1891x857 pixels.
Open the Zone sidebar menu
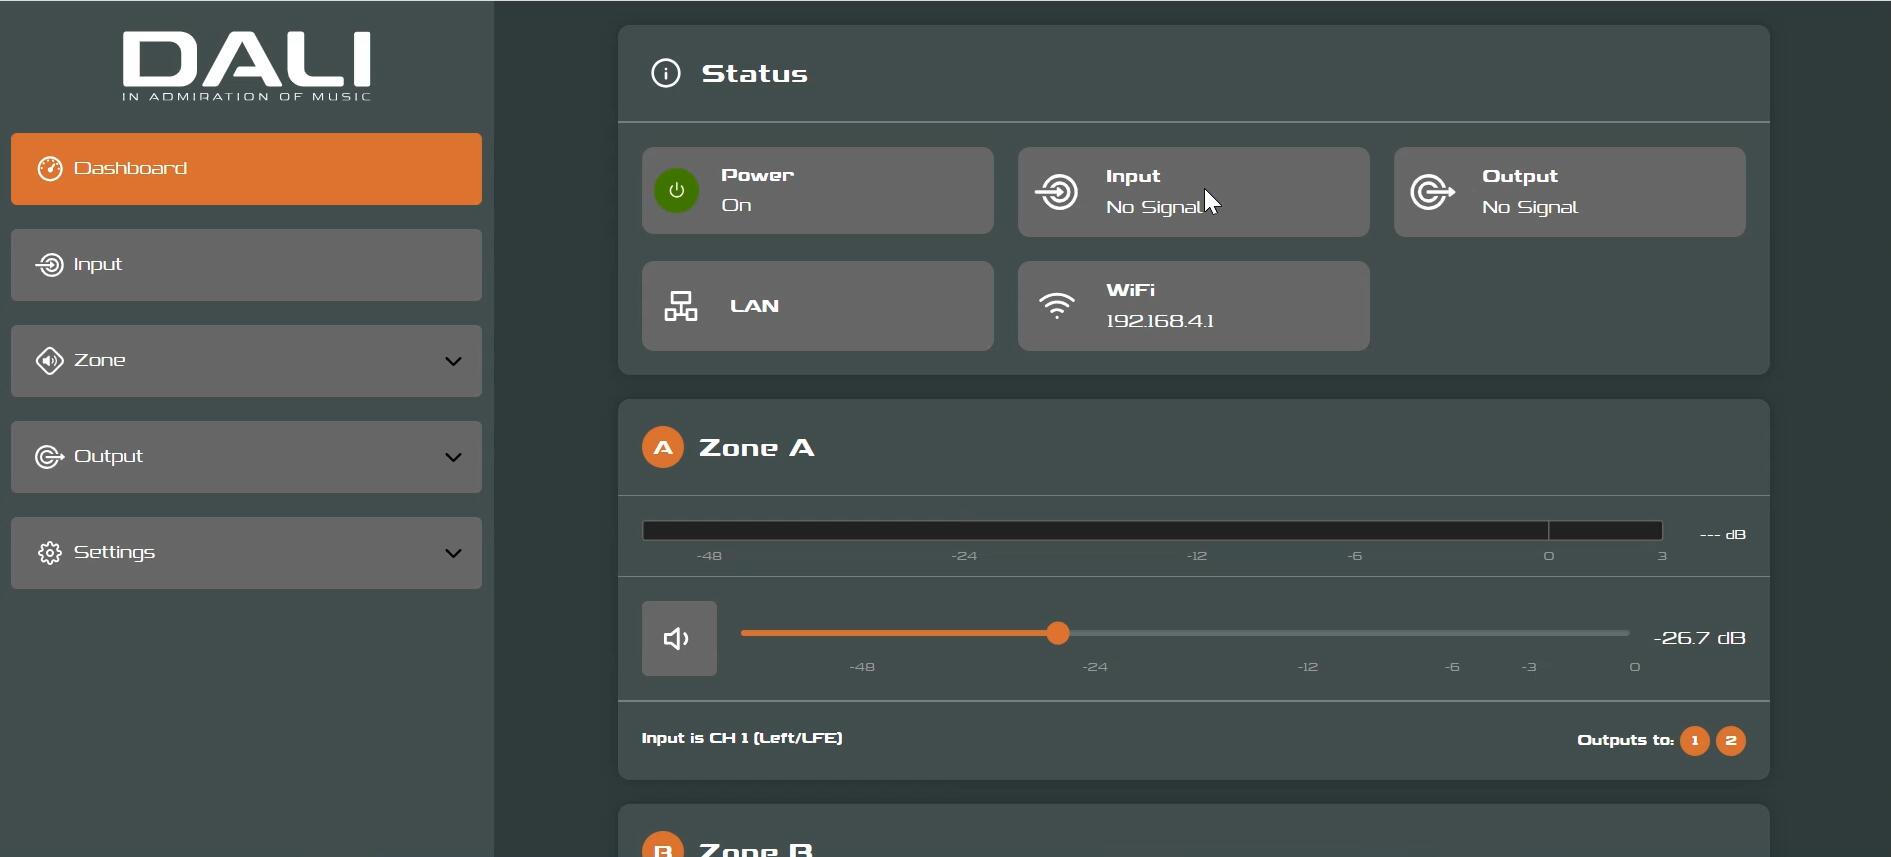[x=246, y=361]
